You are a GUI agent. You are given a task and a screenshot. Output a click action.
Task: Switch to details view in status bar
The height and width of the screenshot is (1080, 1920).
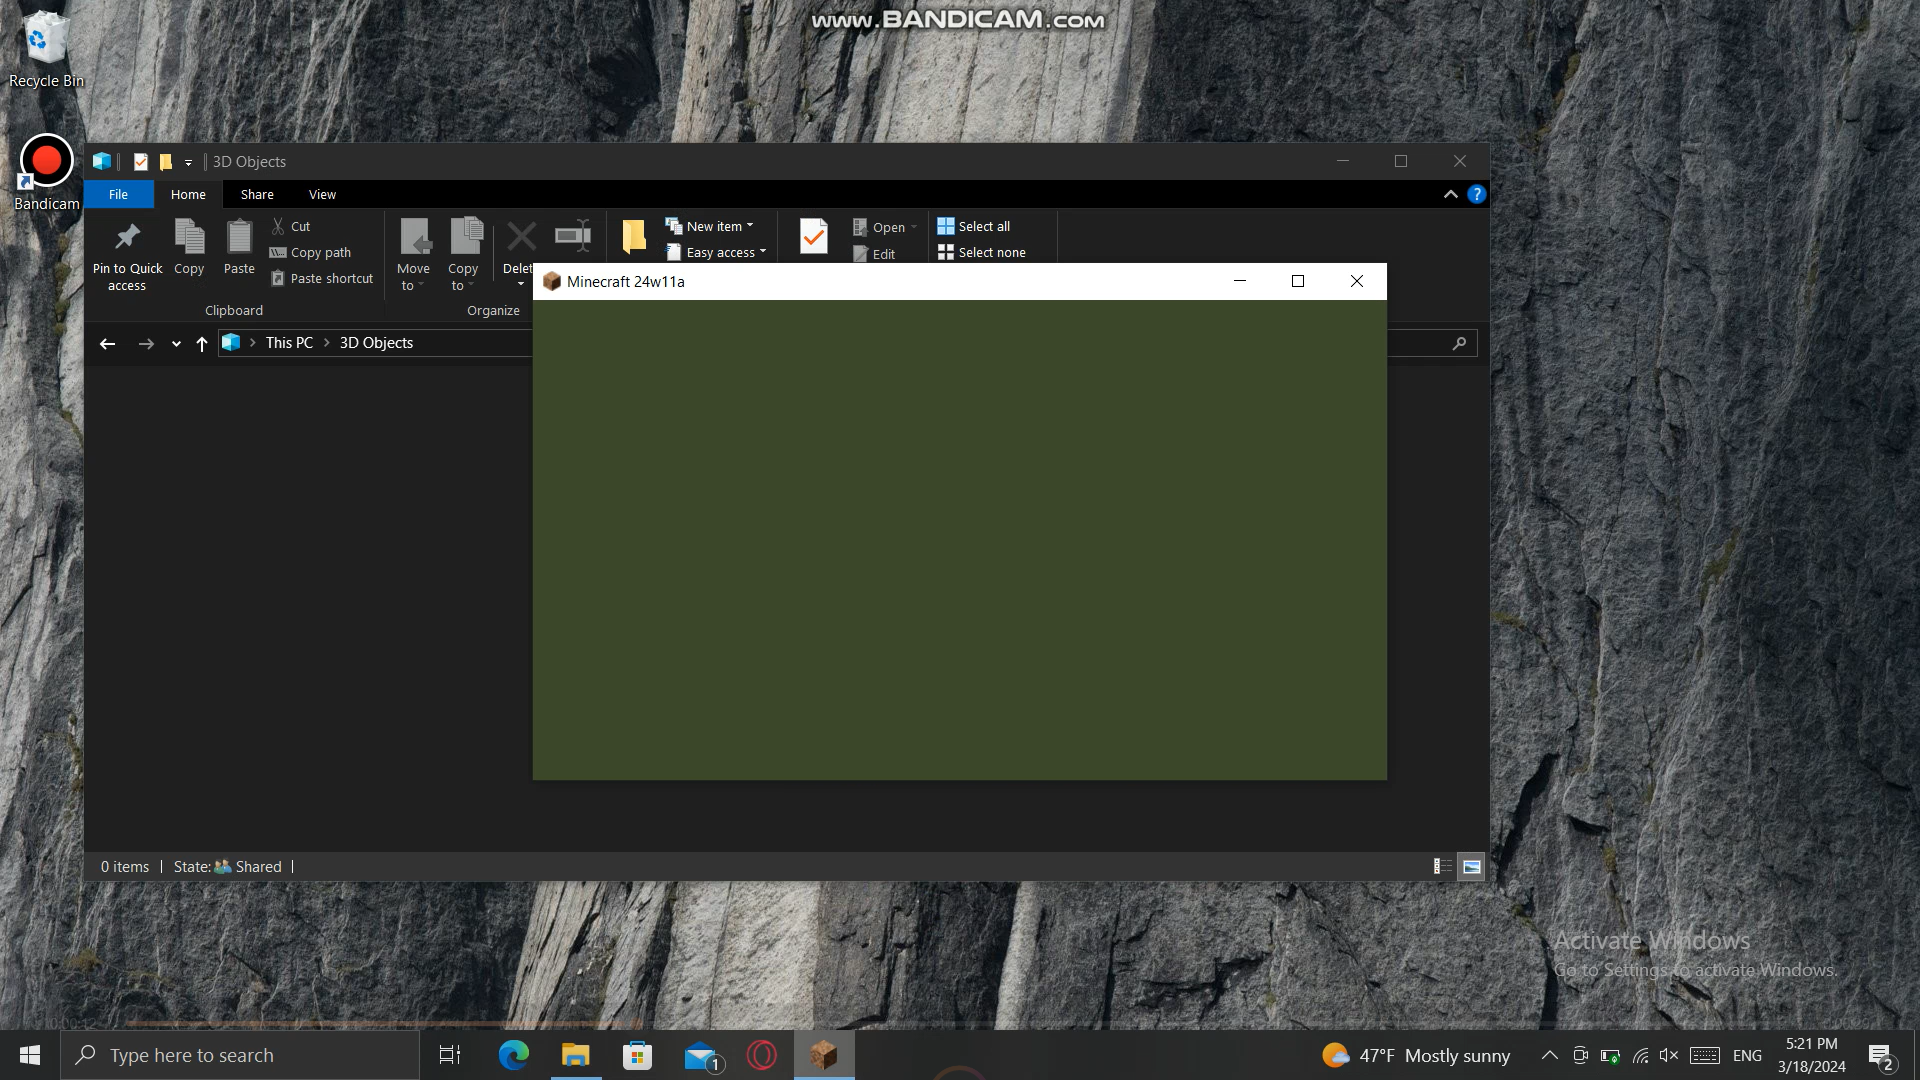1442,866
